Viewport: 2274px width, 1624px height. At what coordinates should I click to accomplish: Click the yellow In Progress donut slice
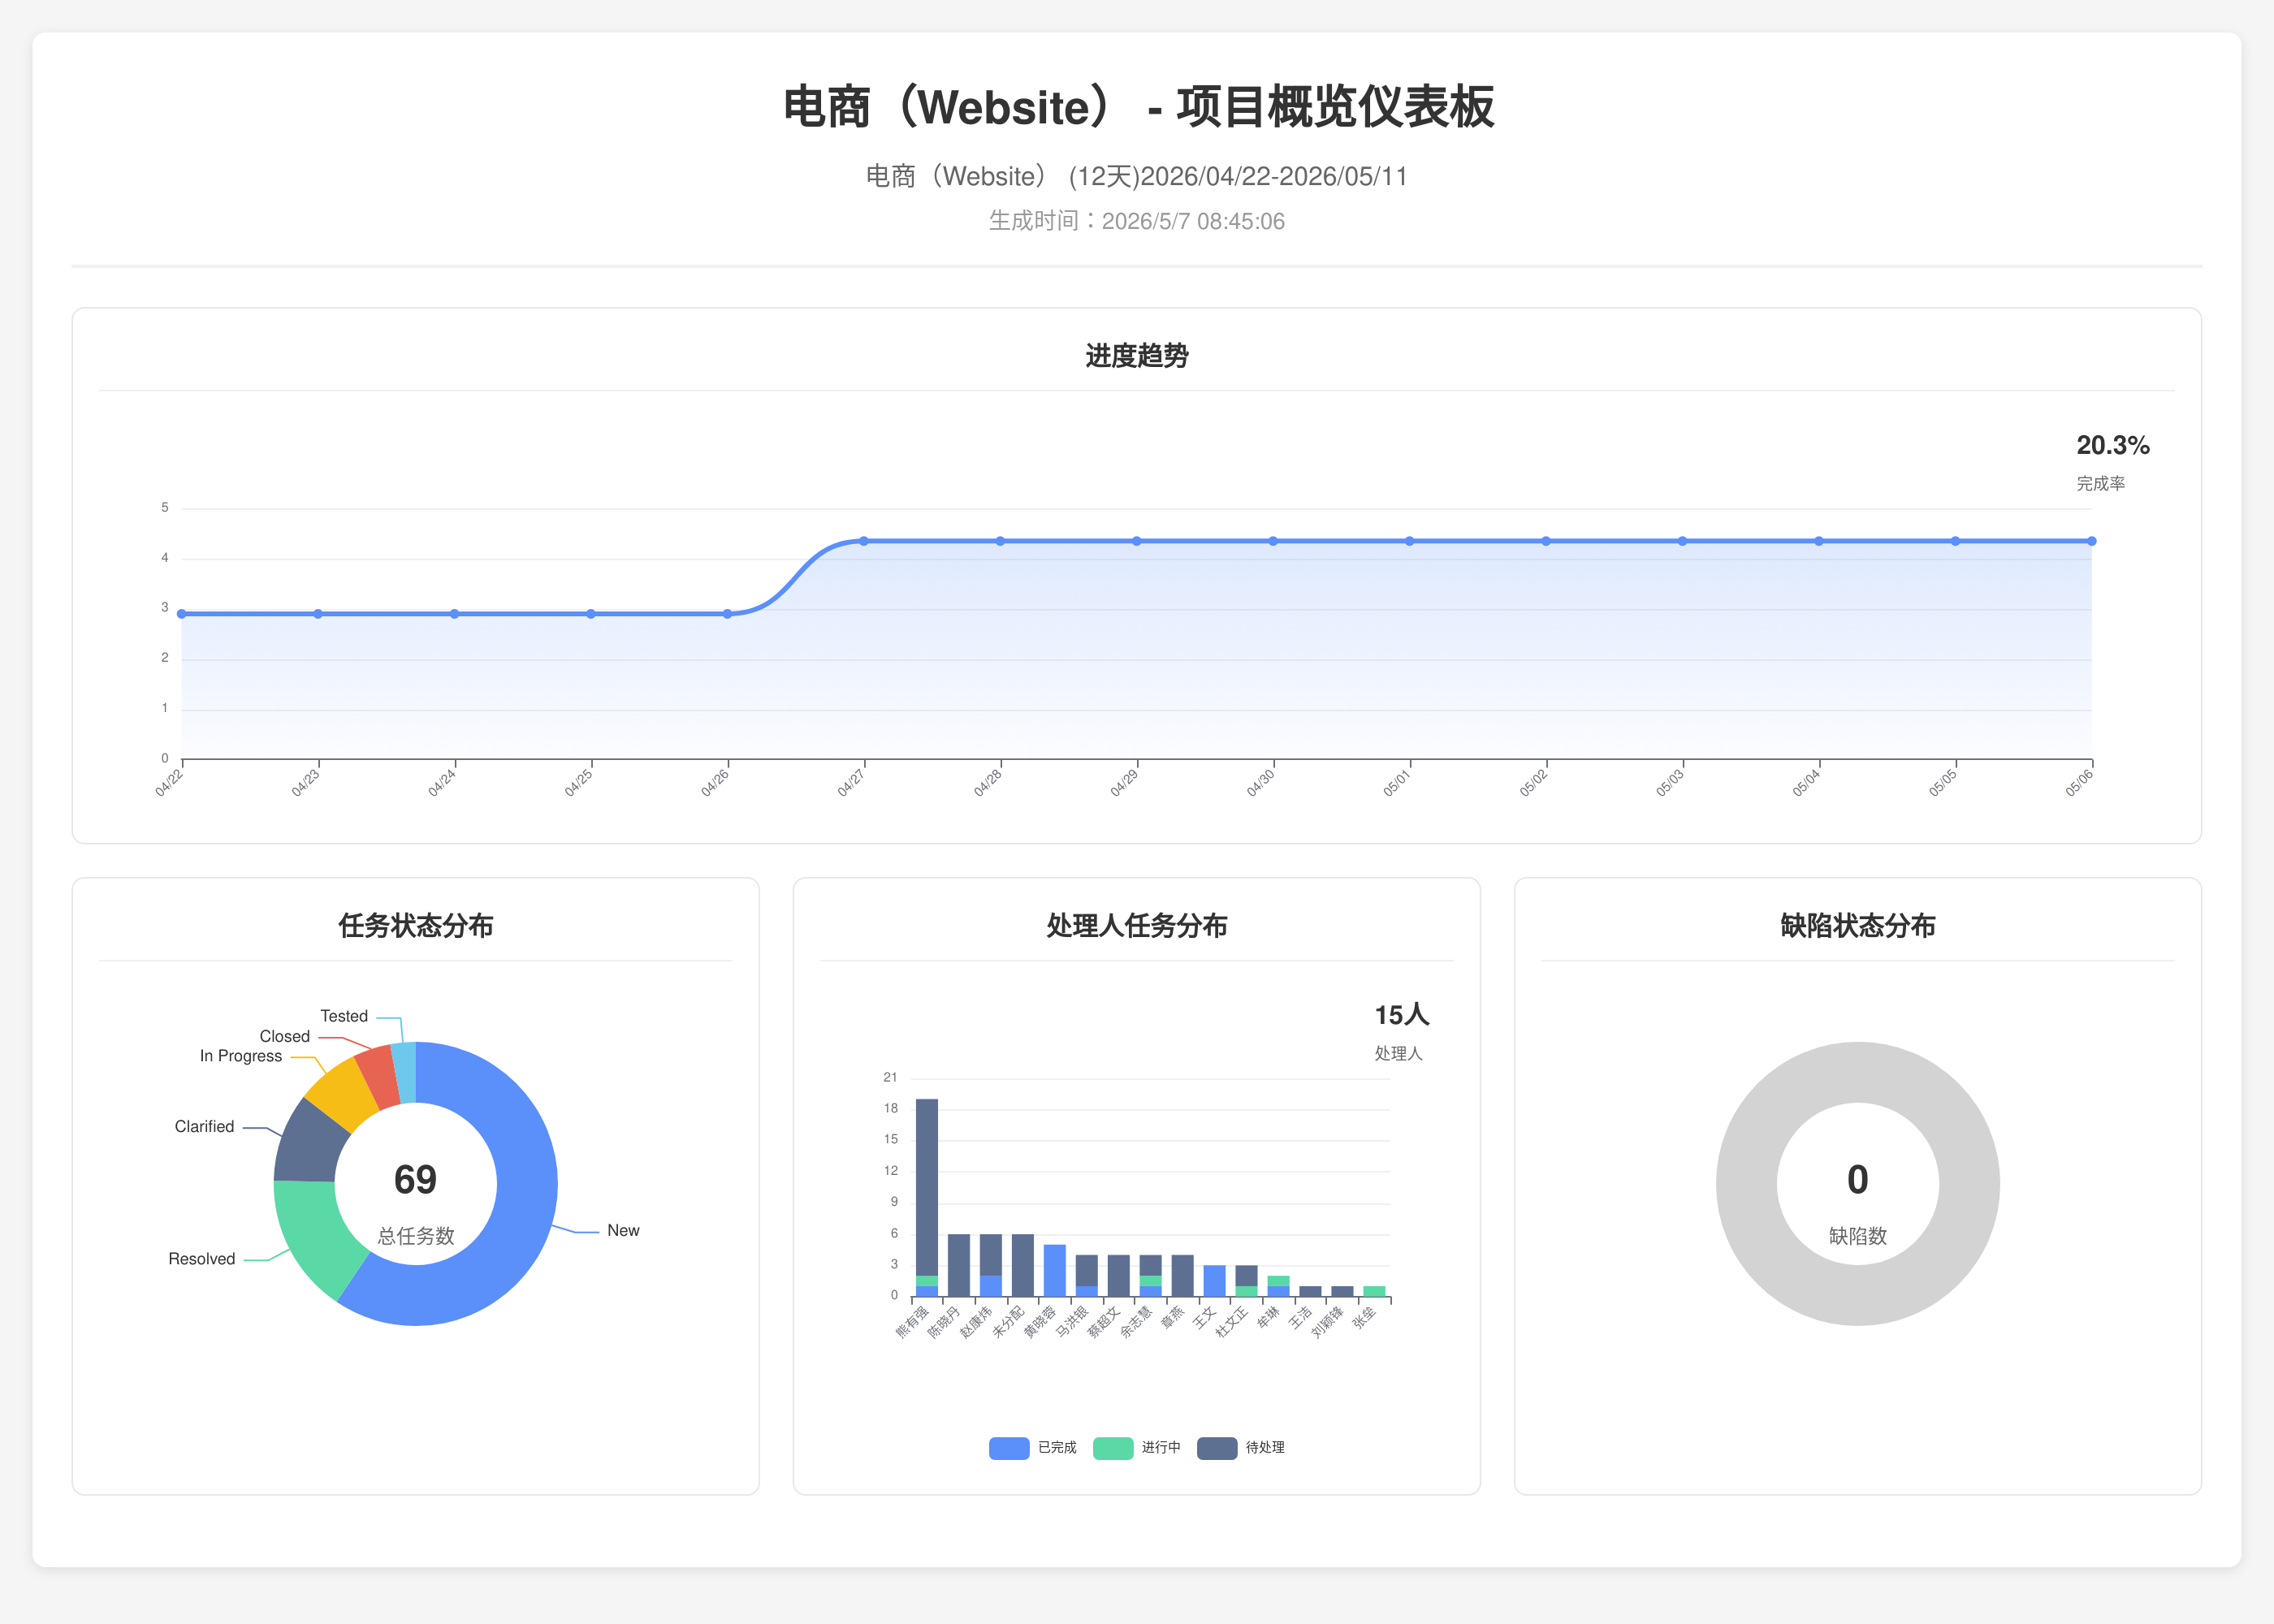coord(342,1093)
